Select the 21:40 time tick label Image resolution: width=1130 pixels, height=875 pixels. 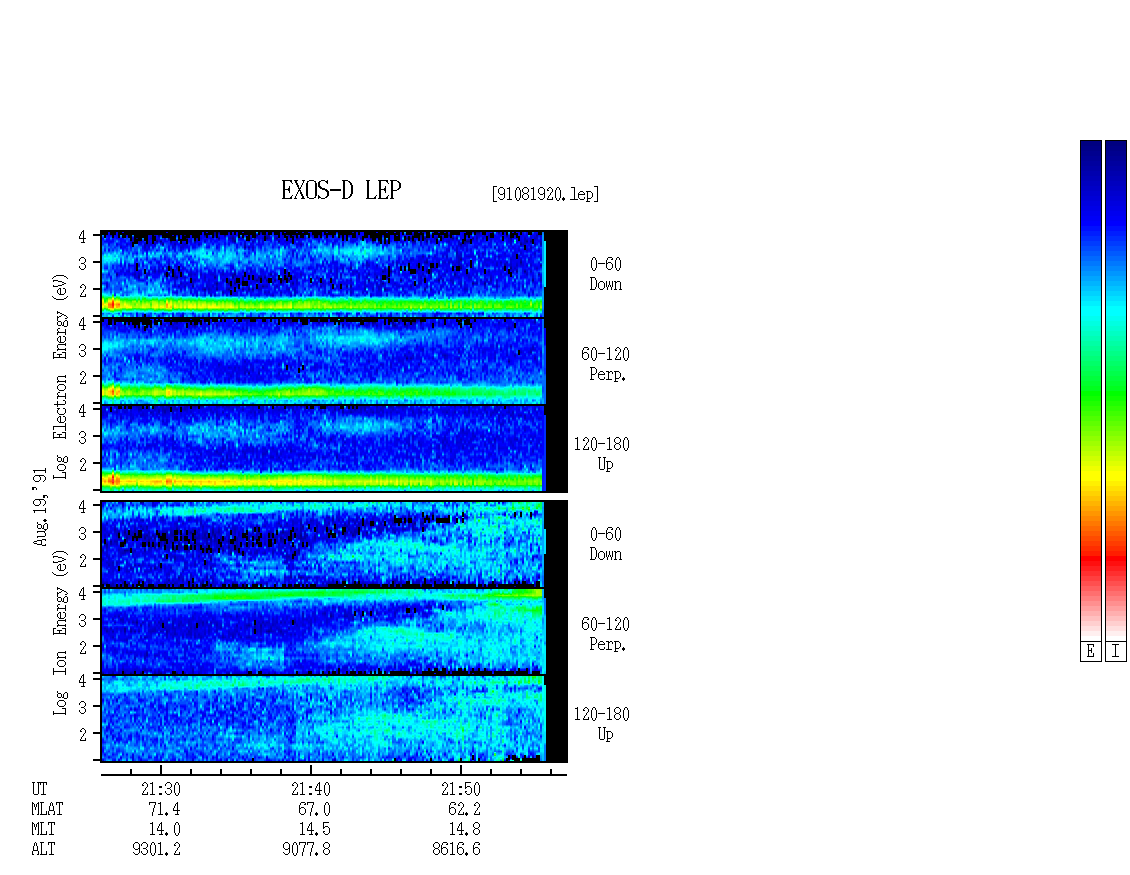click(311, 789)
